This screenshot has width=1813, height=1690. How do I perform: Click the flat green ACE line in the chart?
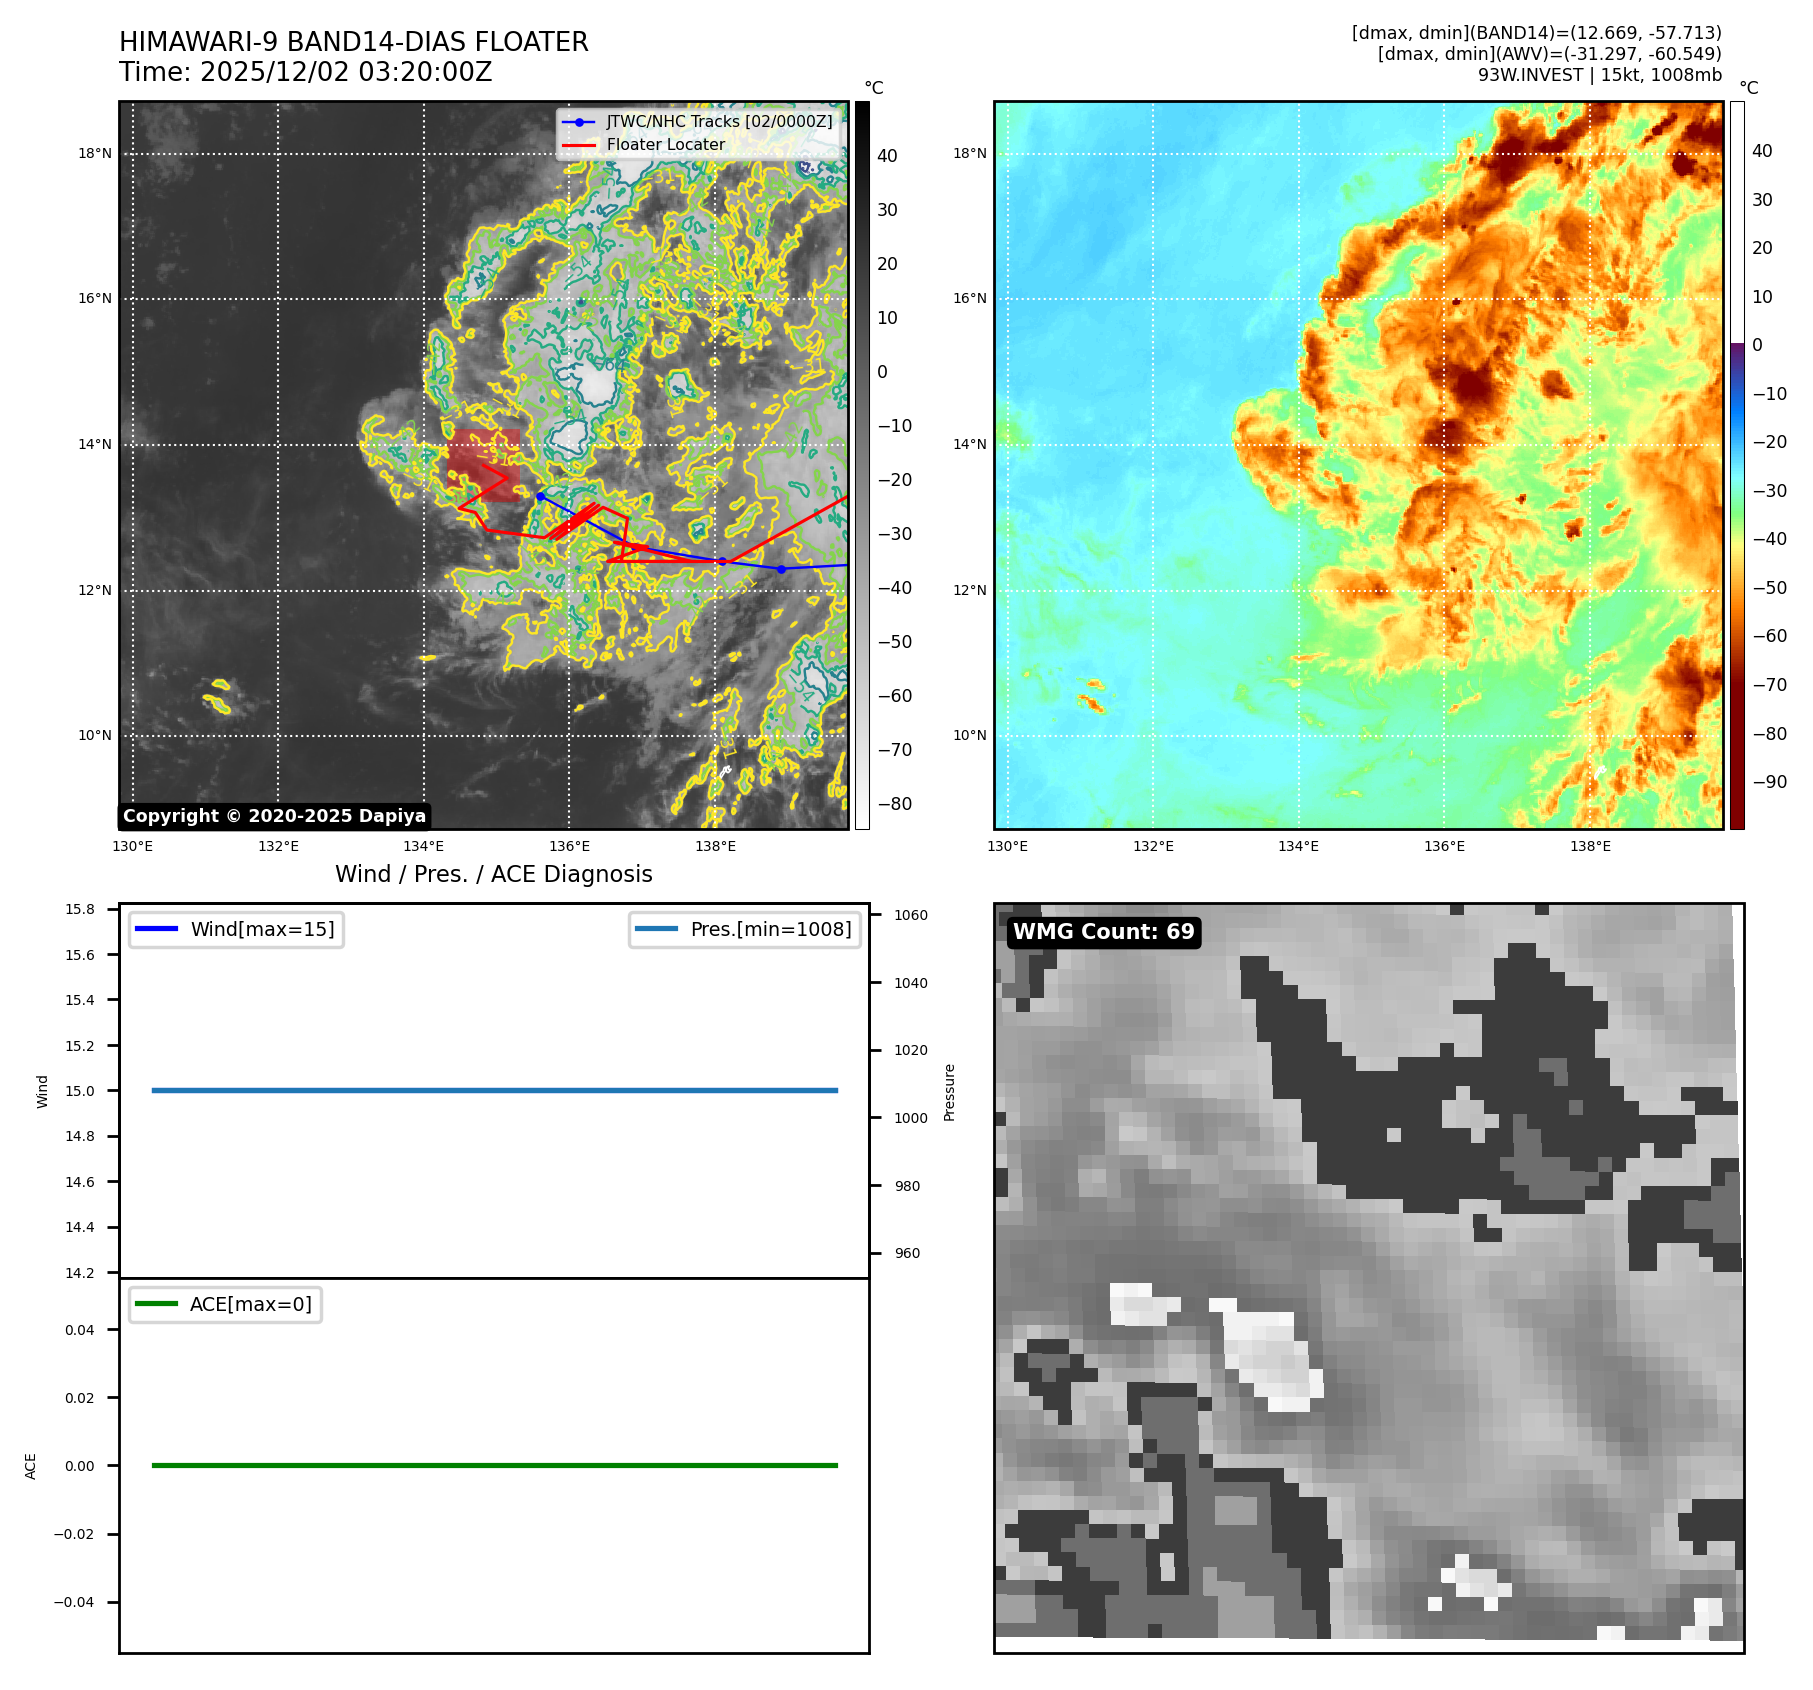click(x=494, y=1465)
